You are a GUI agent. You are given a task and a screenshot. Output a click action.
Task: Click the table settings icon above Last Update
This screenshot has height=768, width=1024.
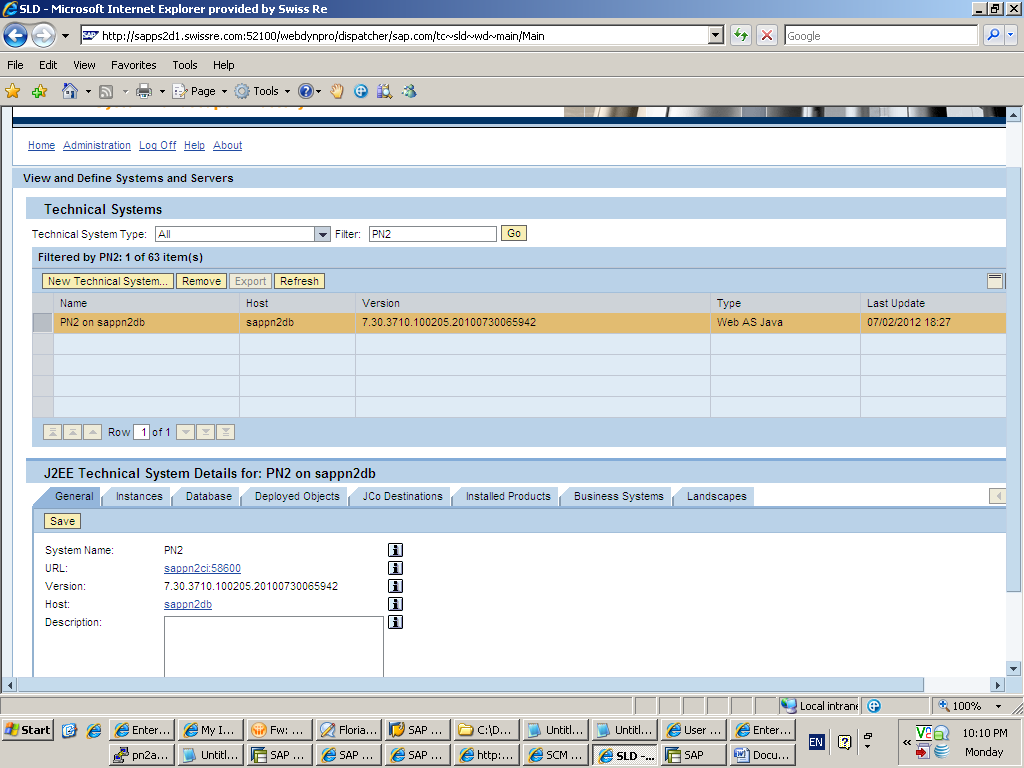coord(995,281)
